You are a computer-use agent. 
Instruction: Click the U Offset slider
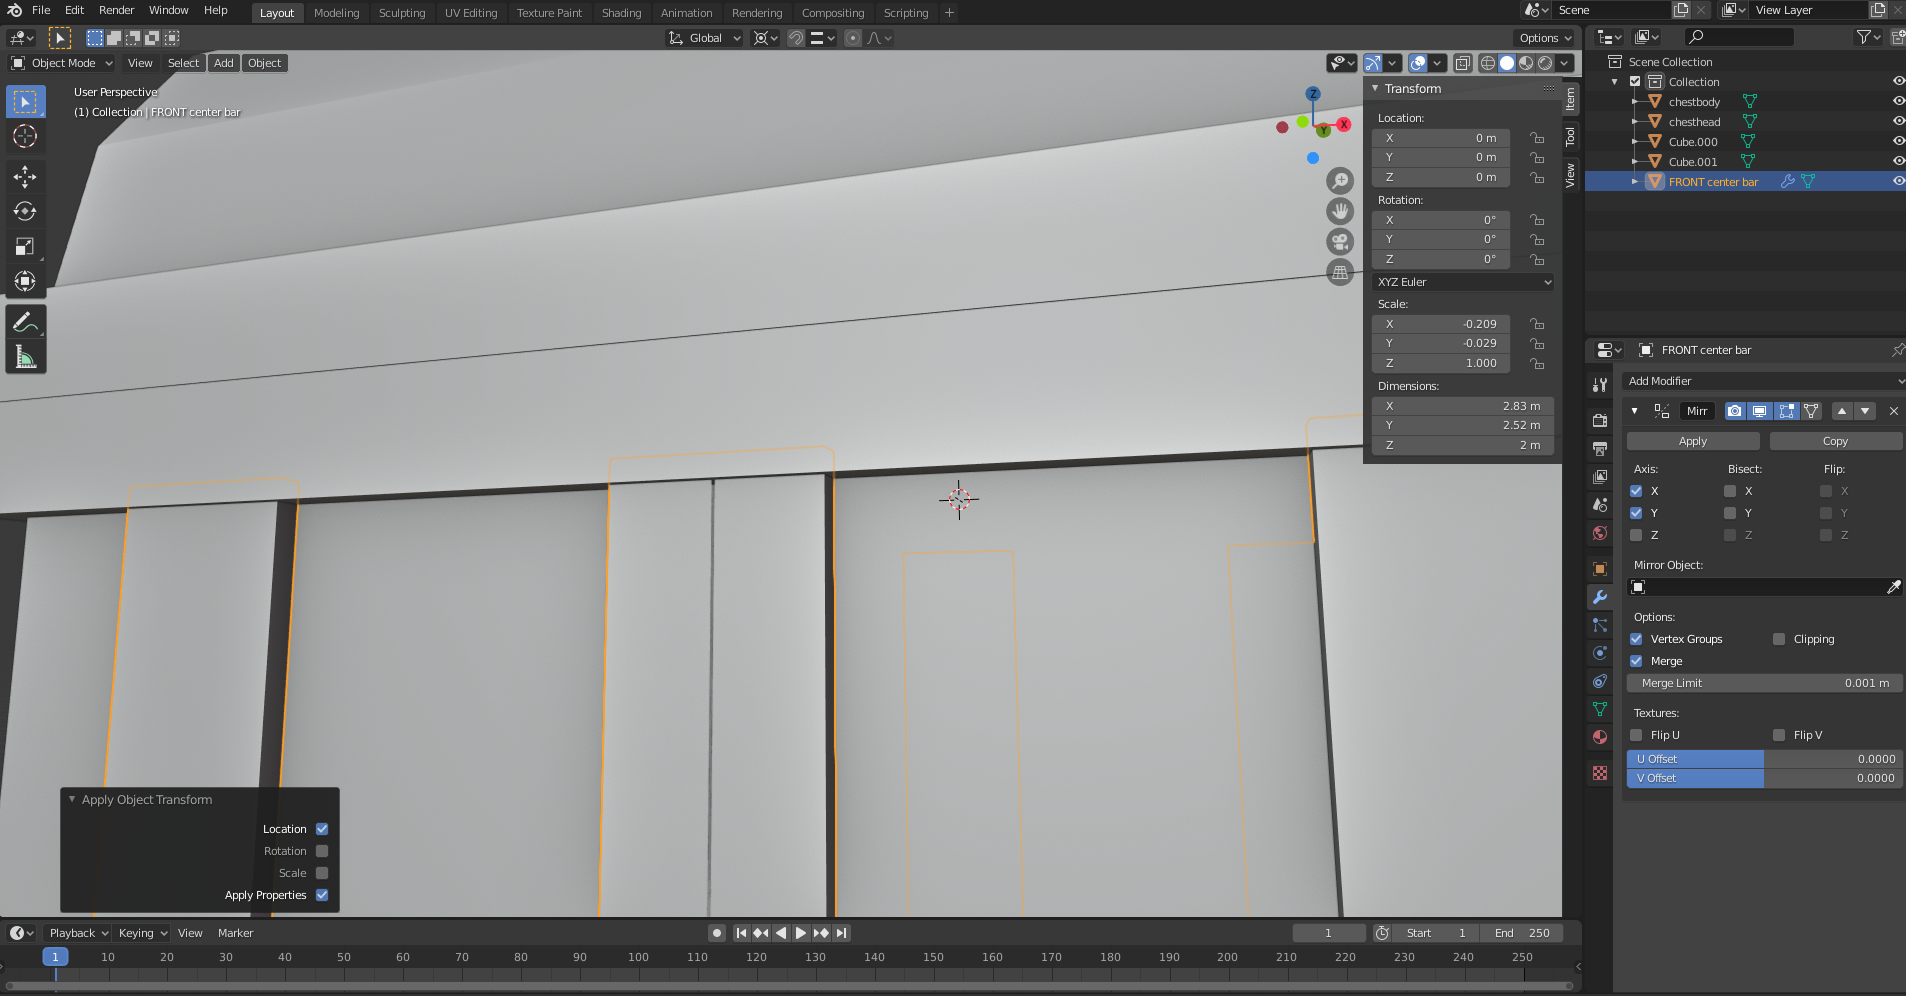click(1765, 759)
